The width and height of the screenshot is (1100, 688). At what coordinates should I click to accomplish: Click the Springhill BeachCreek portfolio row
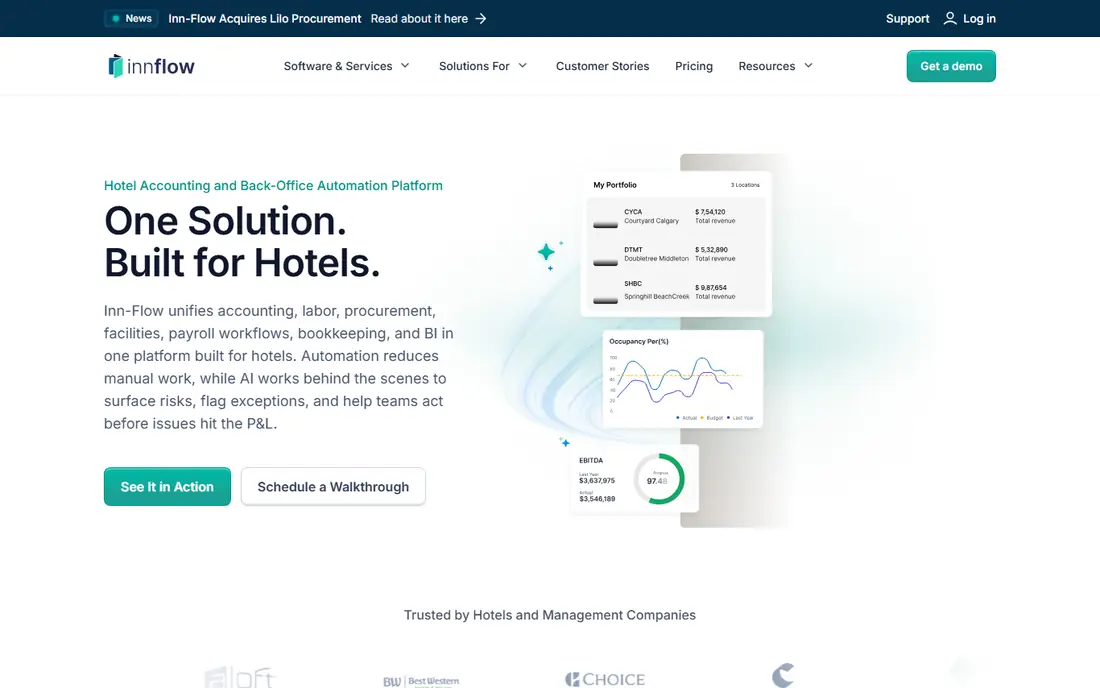point(676,291)
